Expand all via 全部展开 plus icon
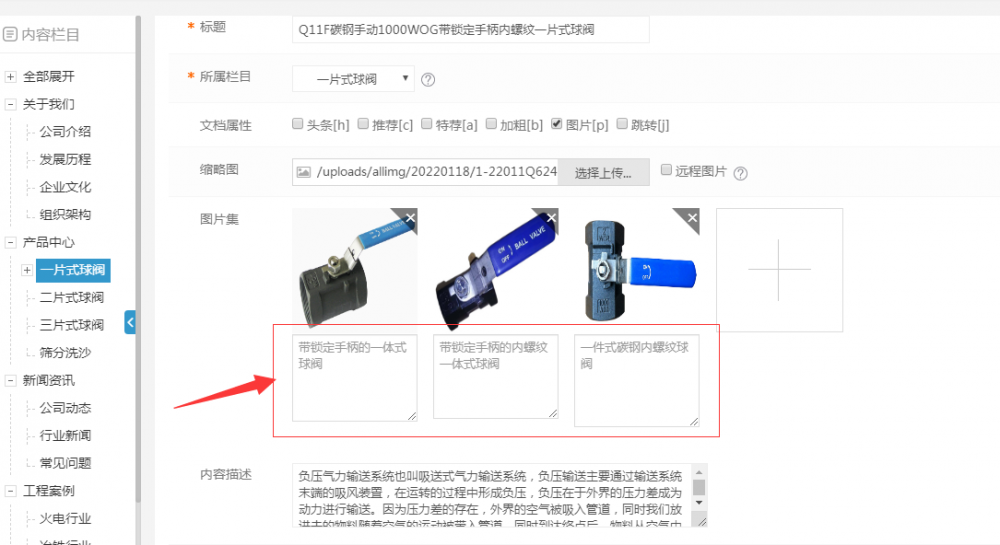This screenshot has height=545, width=1000. coord(10,76)
